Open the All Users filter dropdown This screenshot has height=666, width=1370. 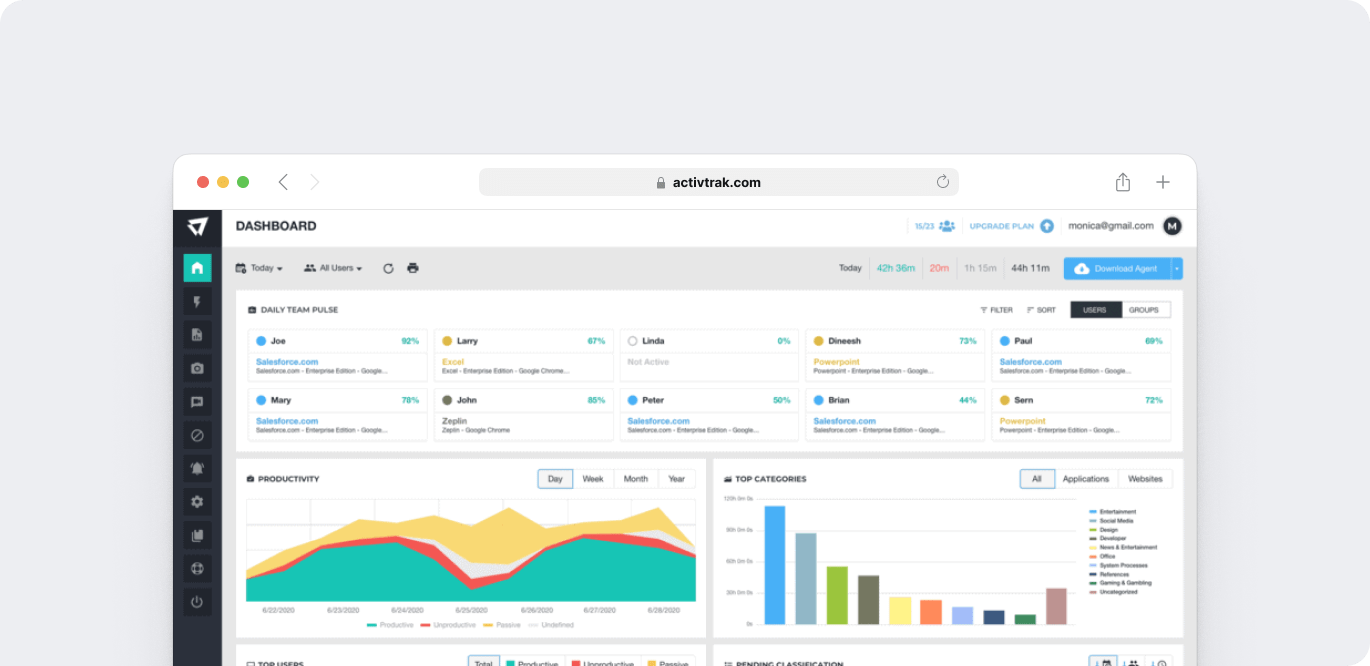333,268
